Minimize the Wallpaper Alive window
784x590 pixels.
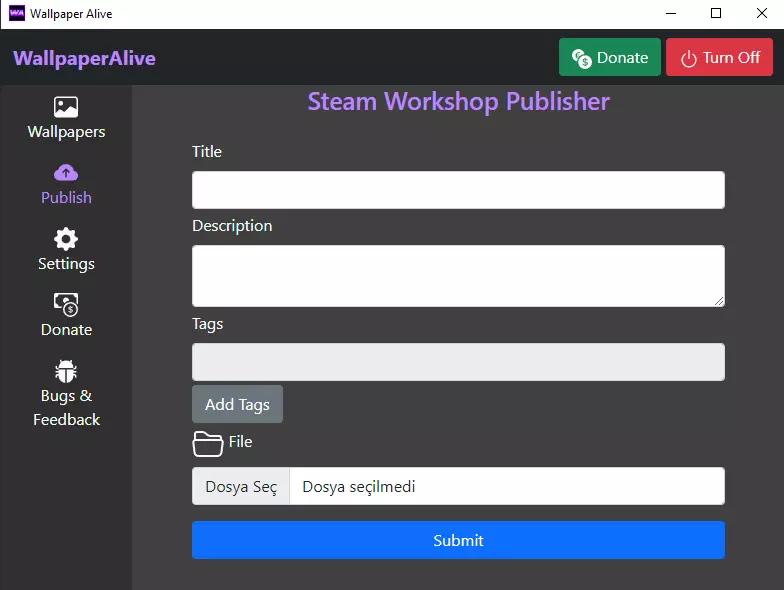(671, 14)
